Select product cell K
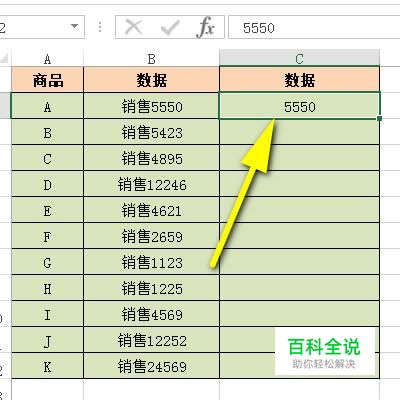 coord(47,366)
